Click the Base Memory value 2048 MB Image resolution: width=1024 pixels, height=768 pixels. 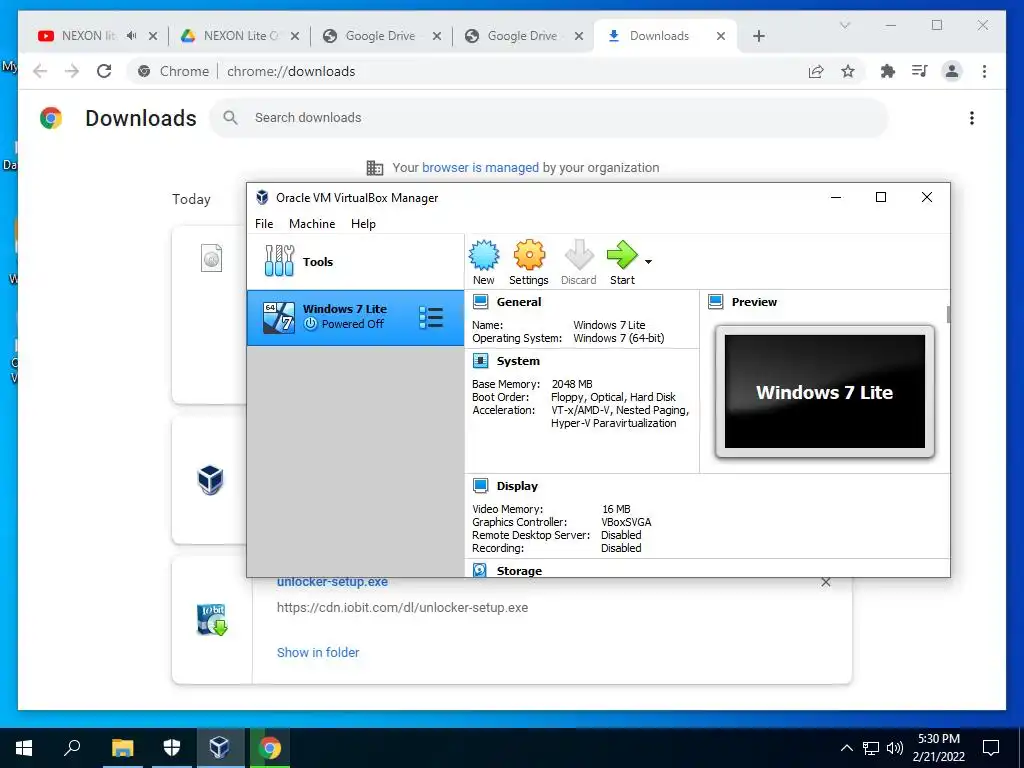[572, 384]
